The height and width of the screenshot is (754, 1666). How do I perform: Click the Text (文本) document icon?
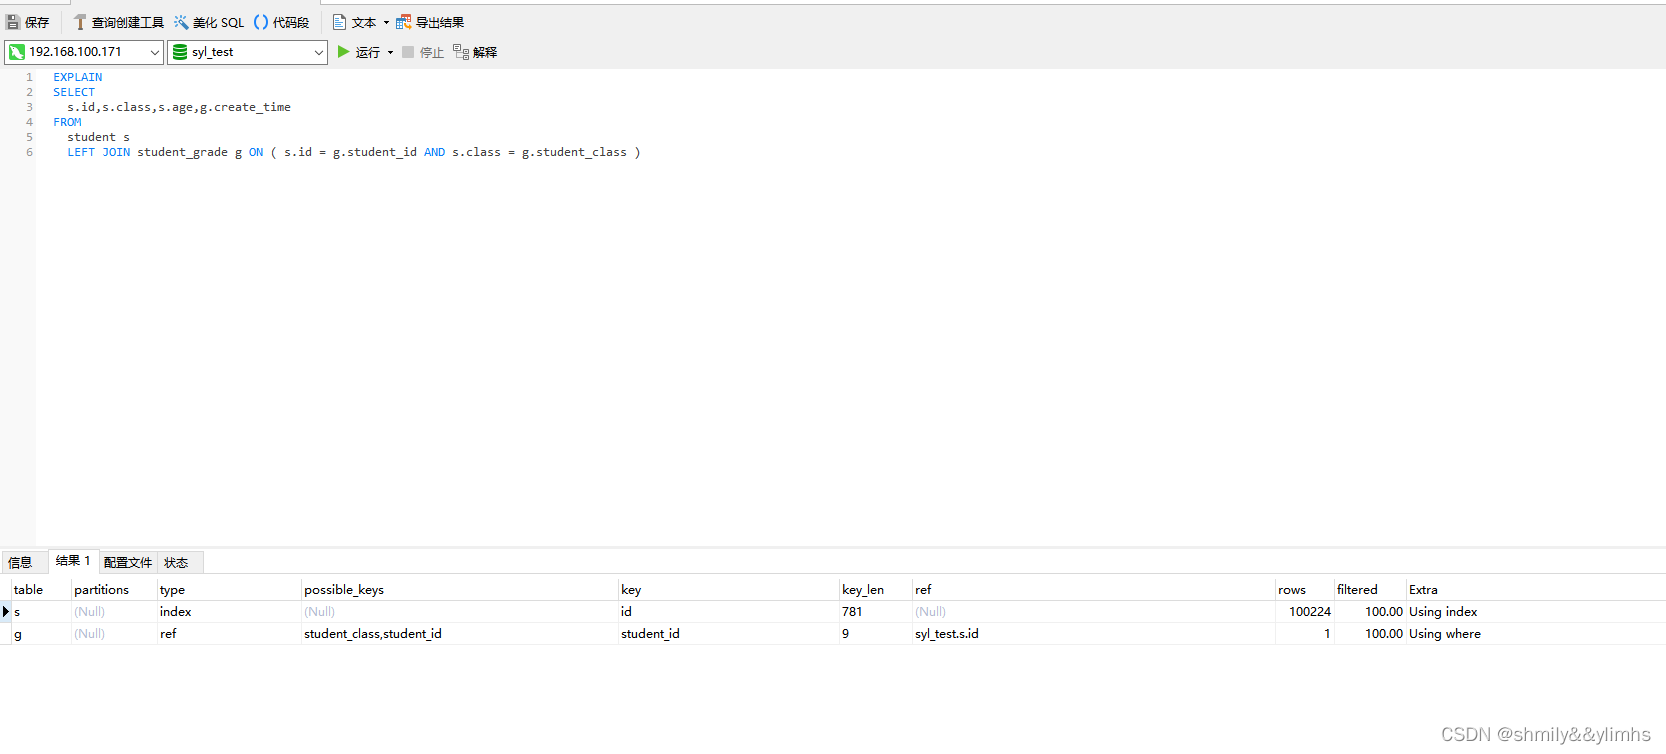(x=339, y=22)
